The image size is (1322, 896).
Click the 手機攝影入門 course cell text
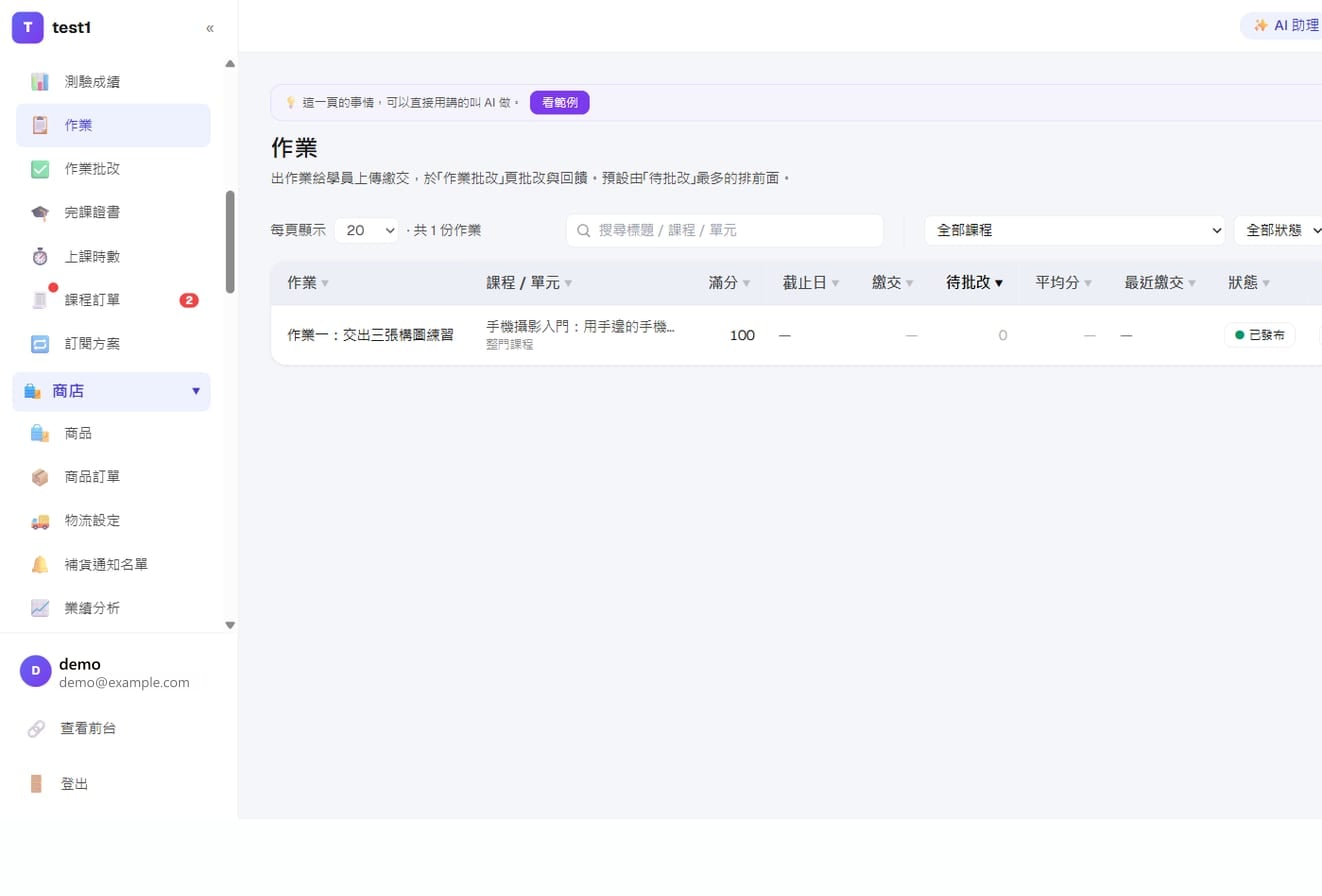[581, 327]
